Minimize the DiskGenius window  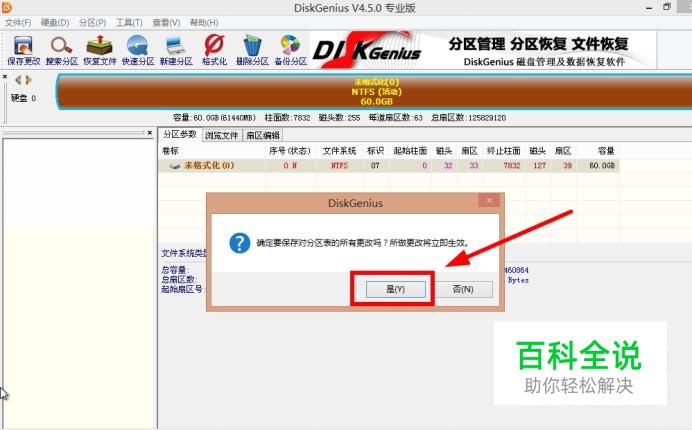click(x=649, y=8)
